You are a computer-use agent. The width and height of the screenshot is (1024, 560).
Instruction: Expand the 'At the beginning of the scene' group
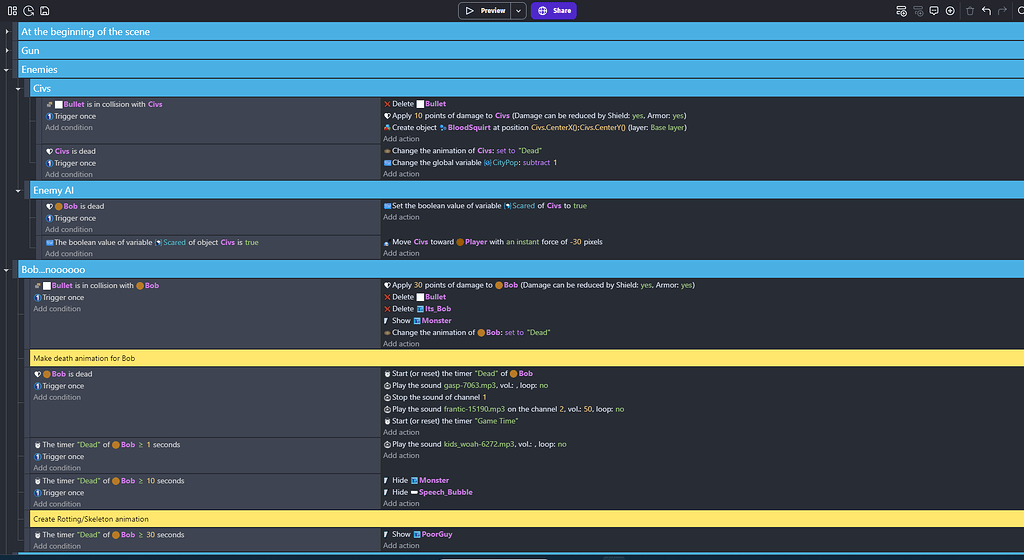7,31
